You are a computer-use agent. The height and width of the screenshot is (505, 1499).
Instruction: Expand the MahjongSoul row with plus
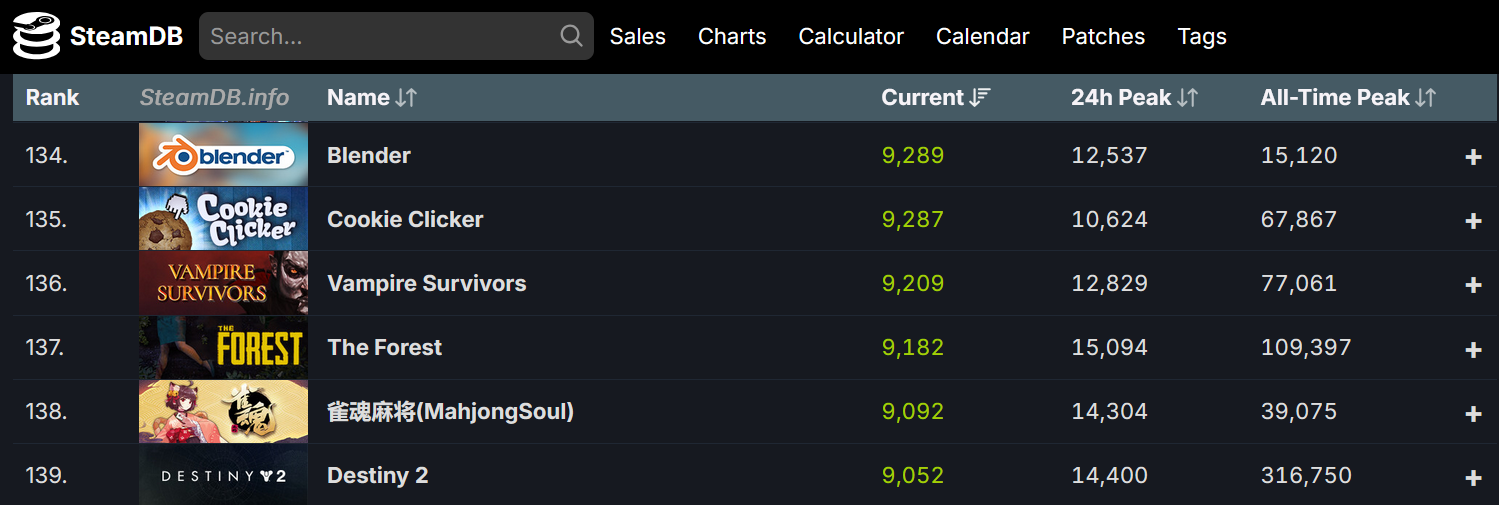coord(1473,413)
